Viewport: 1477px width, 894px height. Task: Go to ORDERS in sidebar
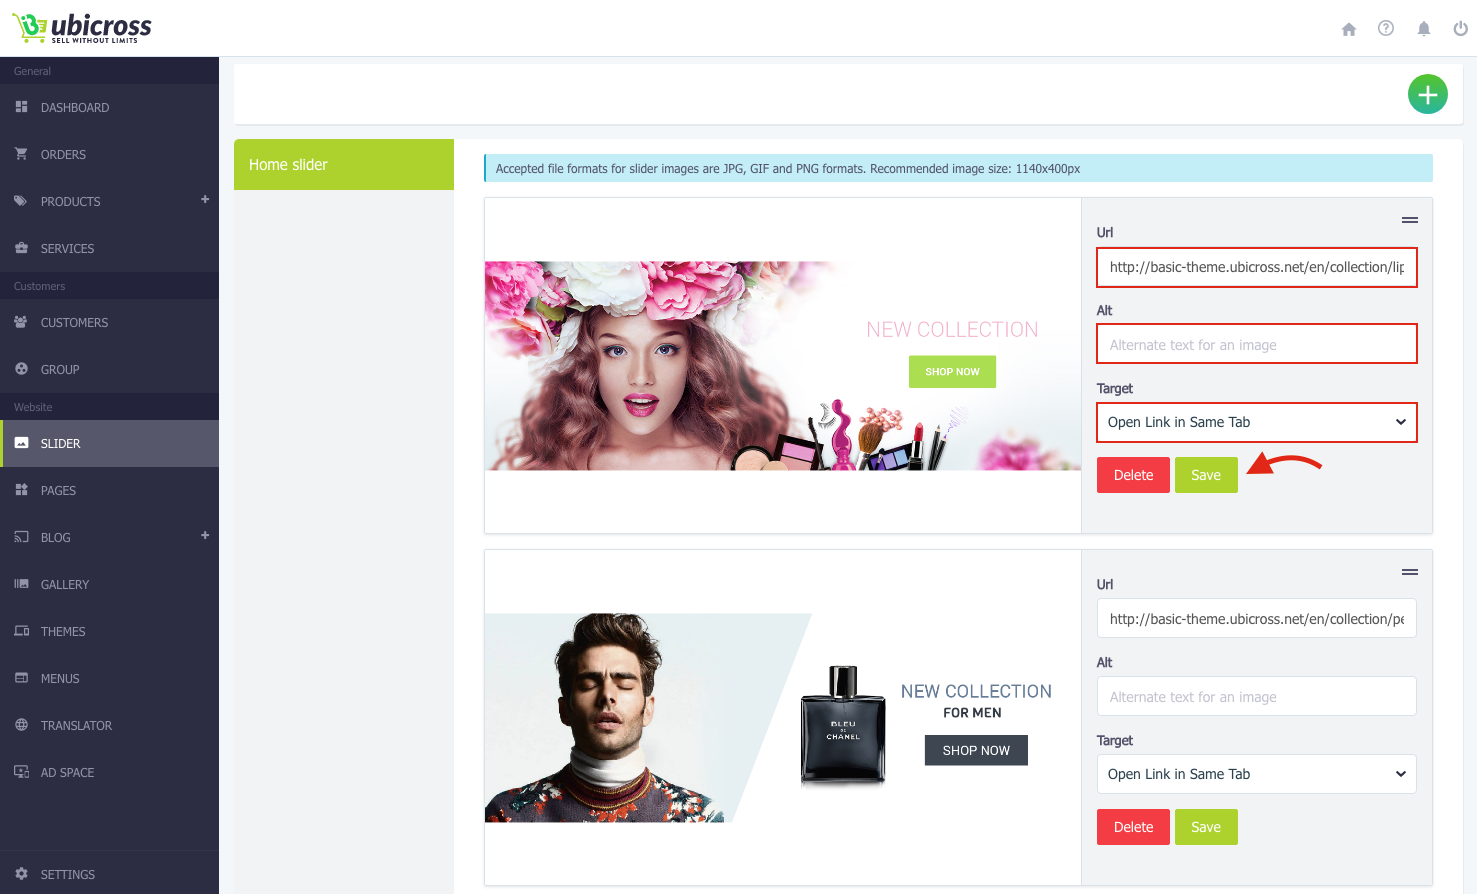point(109,154)
